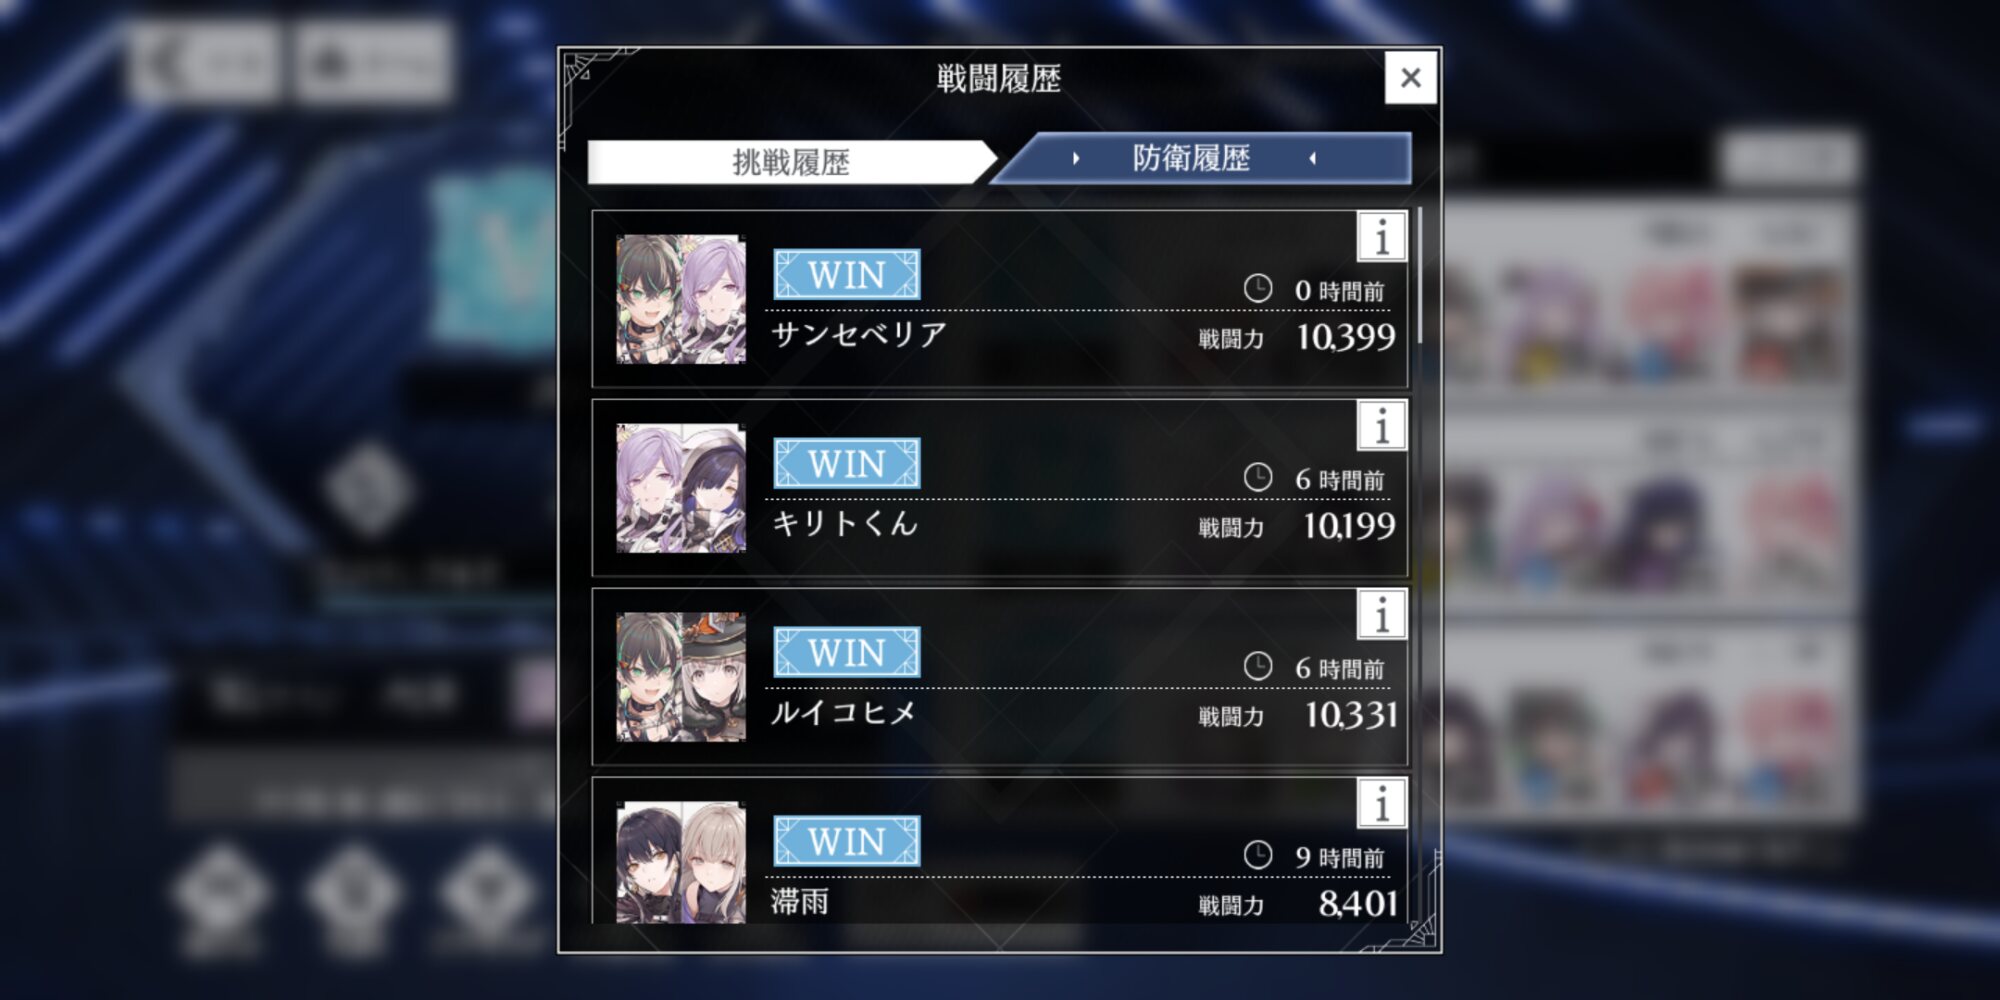
Task: Select 滞雨's character portrait pair
Action: (681, 862)
